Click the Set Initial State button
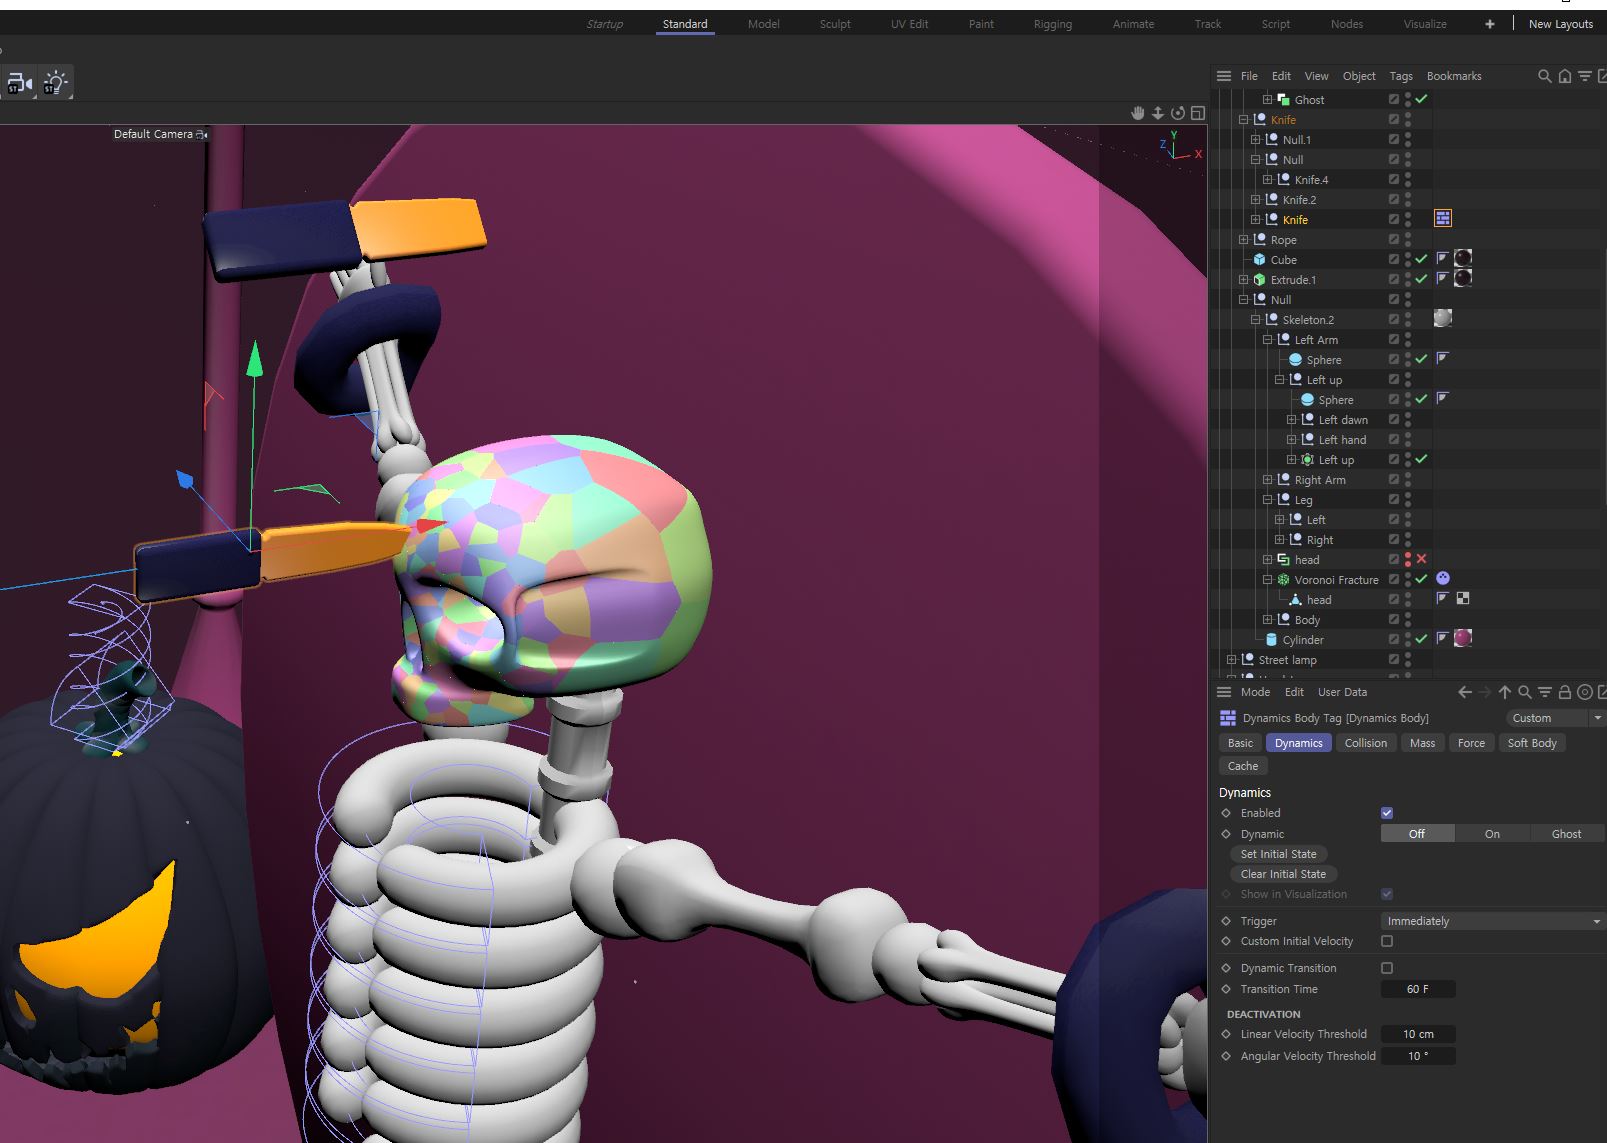This screenshot has height=1143, width=1607. tap(1278, 854)
